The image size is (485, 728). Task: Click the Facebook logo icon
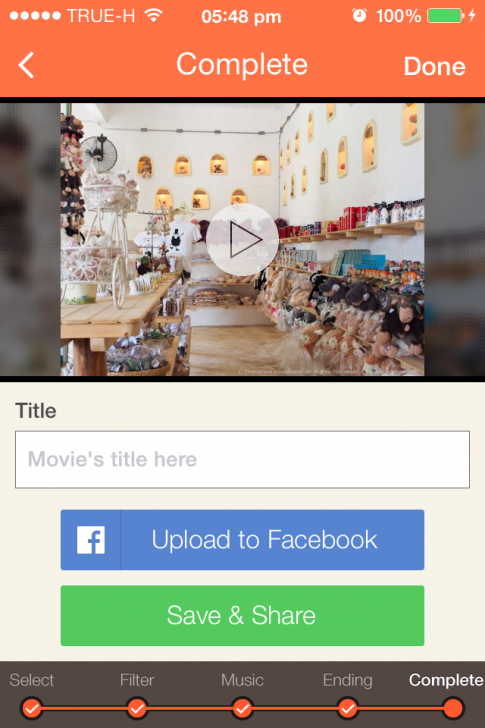(91, 540)
